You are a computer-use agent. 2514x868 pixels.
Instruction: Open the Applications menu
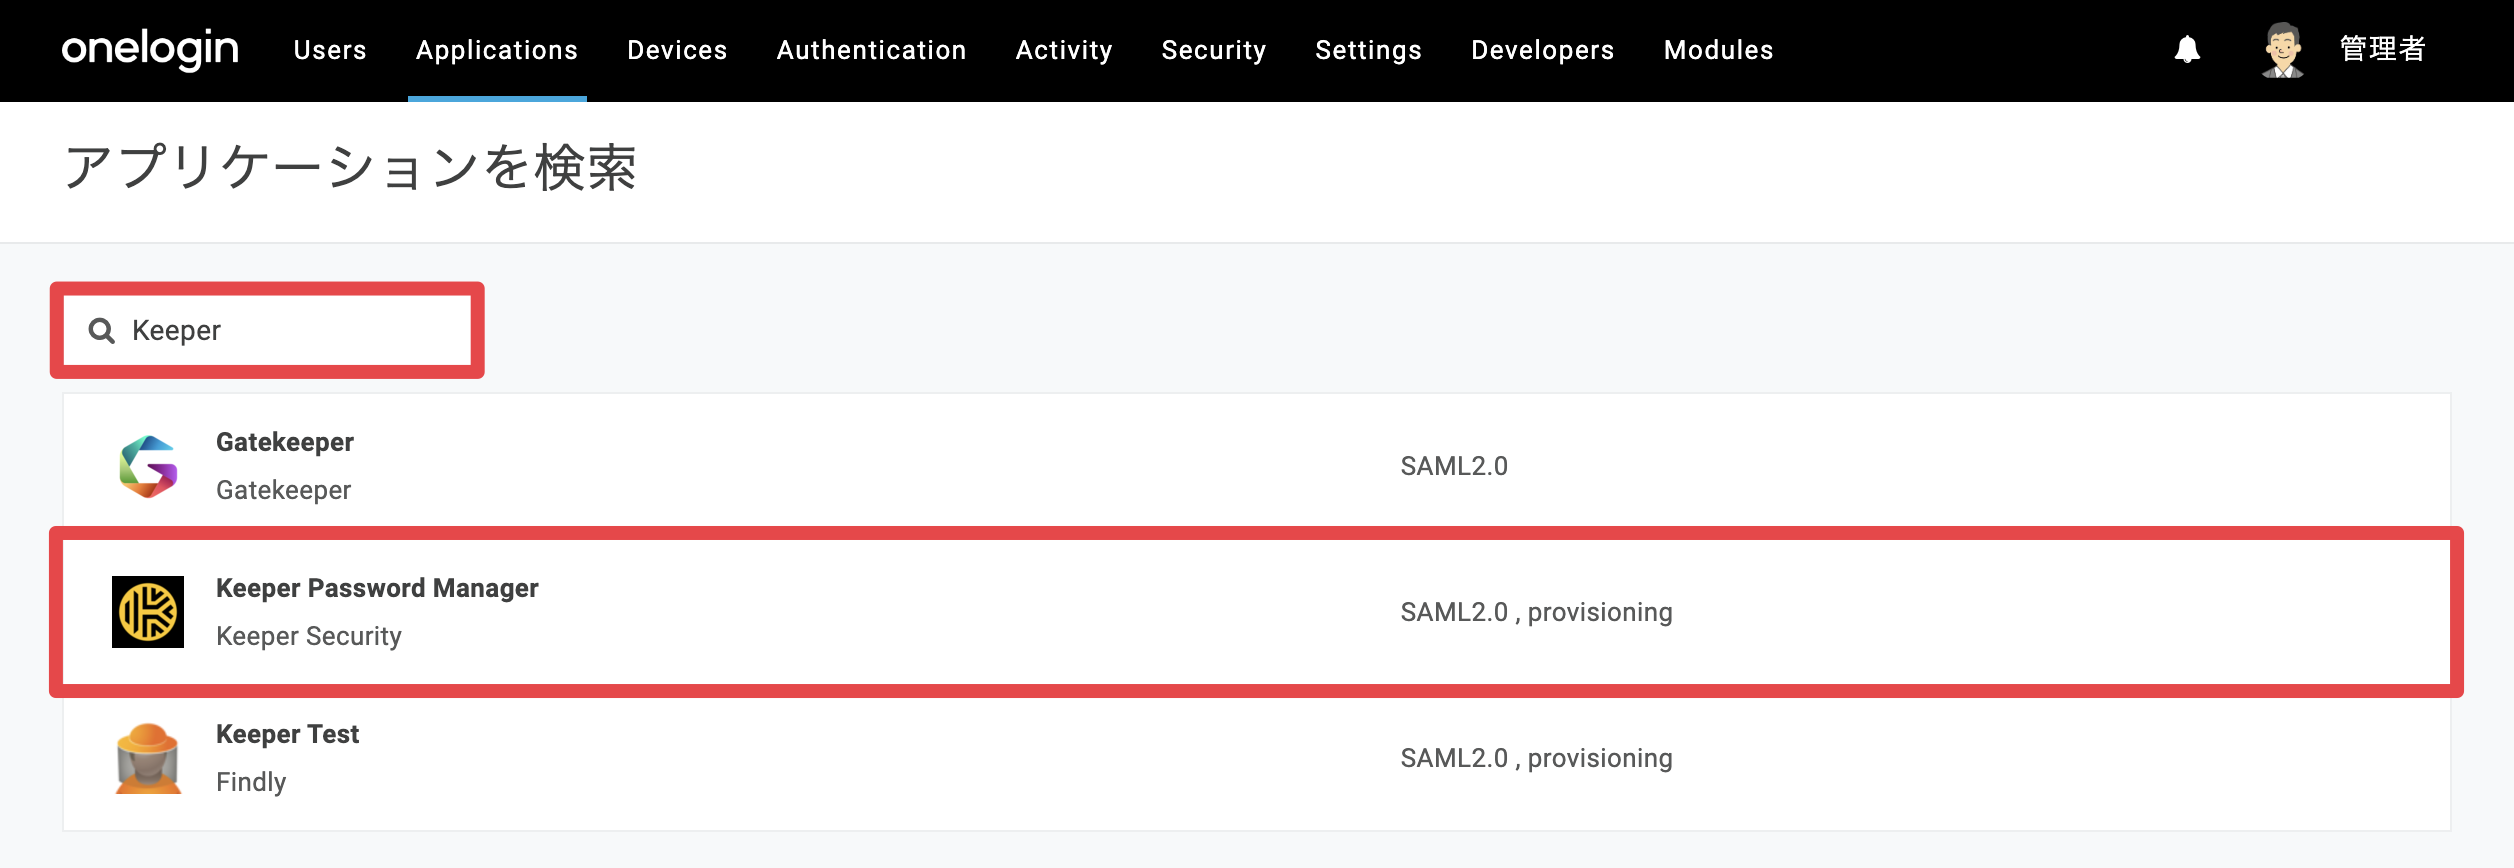(x=497, y=50)
